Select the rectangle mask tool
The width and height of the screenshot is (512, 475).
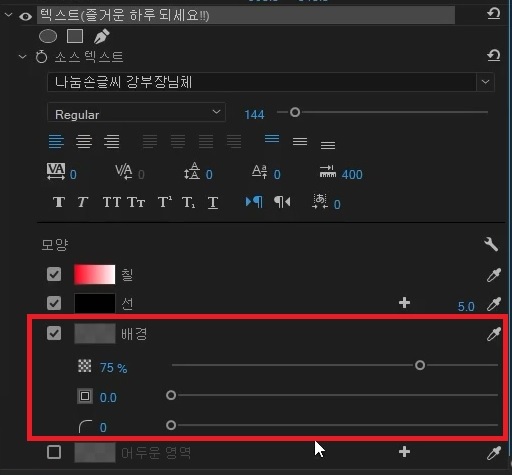[x=75, y=36]
